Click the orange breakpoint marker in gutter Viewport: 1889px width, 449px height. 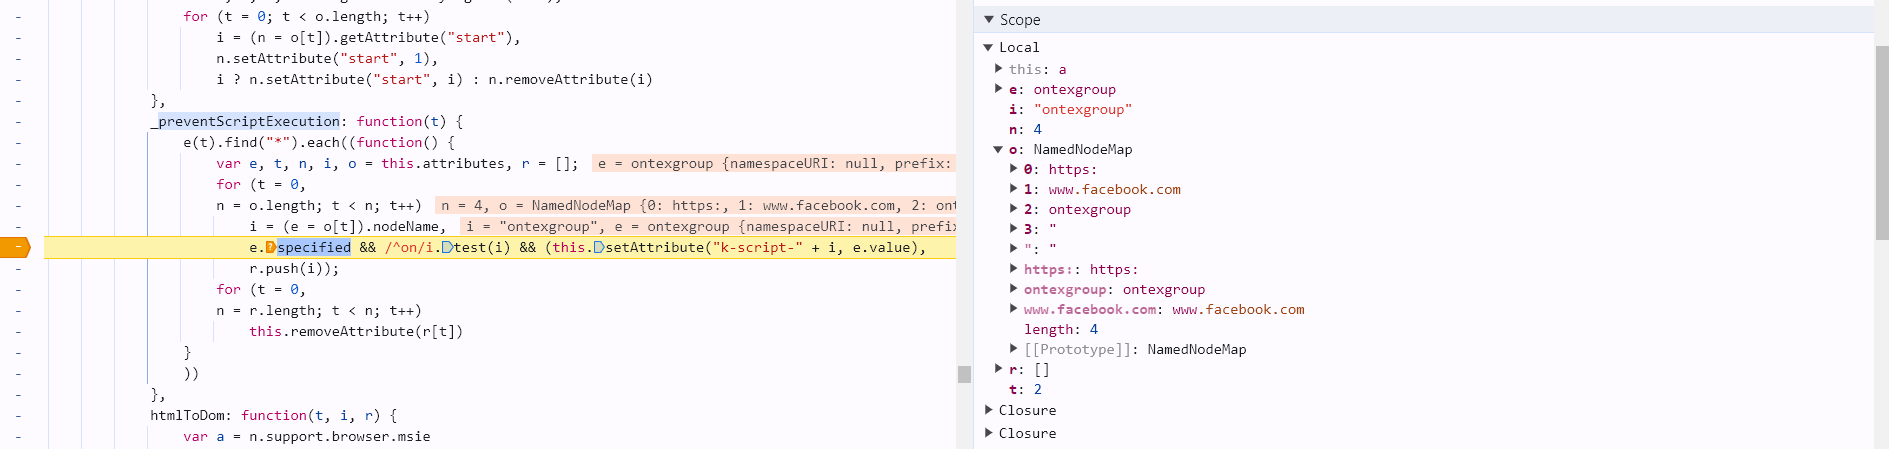pyautogui.click(x=15, y=248)
